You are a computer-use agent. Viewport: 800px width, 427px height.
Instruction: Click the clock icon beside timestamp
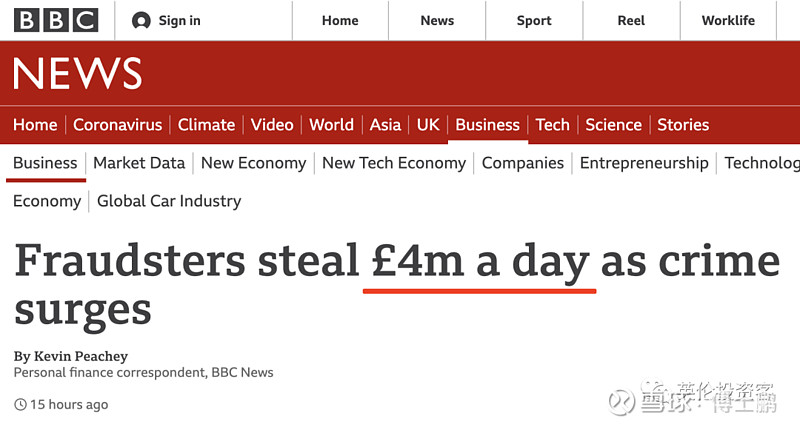(20, 405)
